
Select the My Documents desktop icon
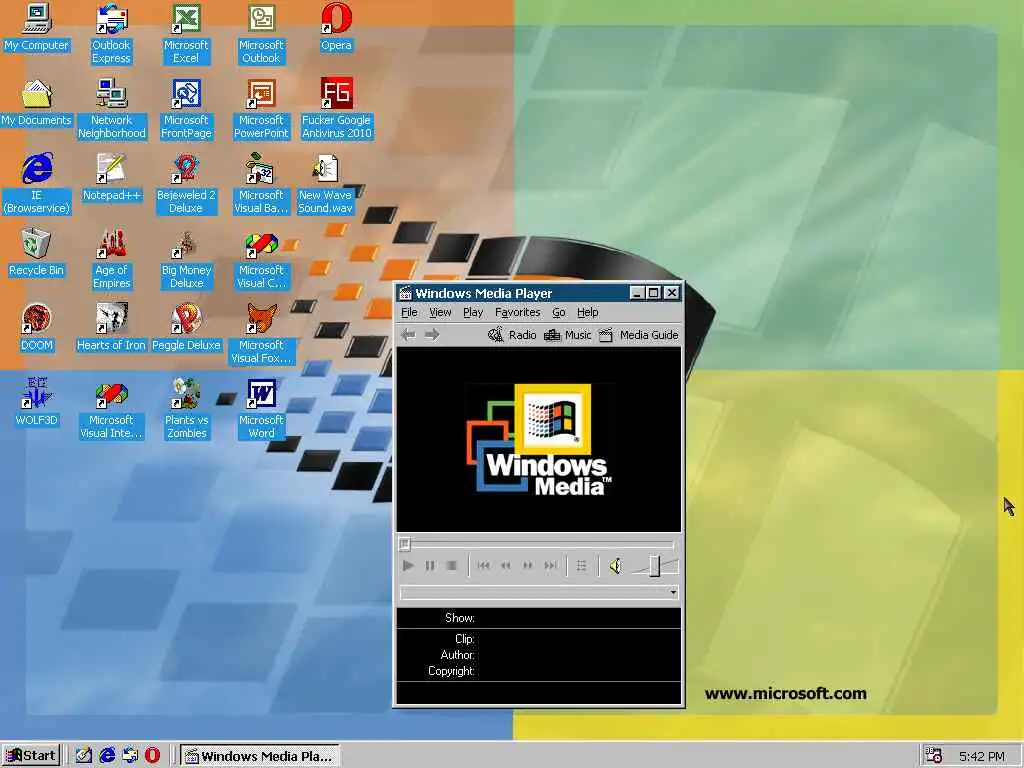36,103
